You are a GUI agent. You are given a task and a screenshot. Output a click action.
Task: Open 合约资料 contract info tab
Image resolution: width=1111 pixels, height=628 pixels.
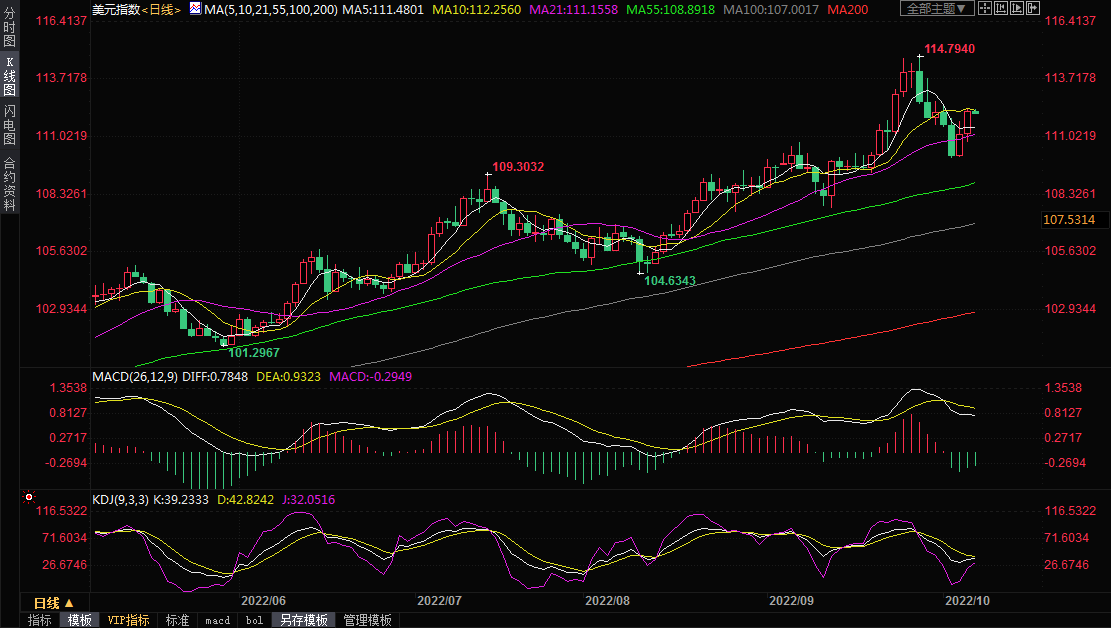(9, 184)
